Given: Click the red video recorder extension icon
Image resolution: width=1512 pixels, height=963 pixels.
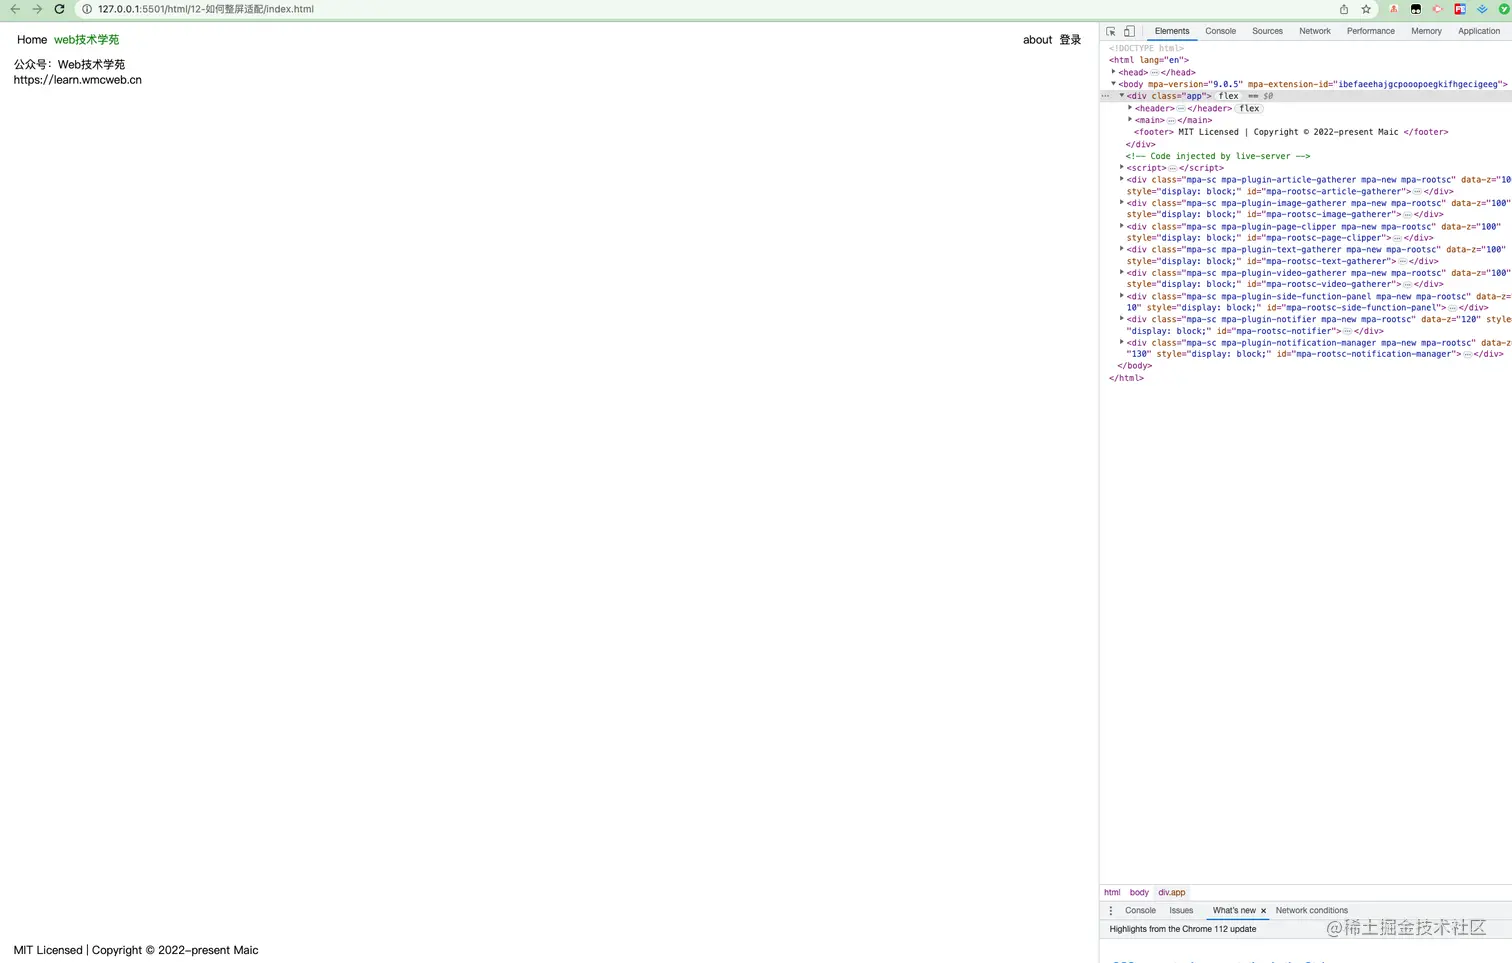Looking at the screenshot, I should [x=1438, y=9].
